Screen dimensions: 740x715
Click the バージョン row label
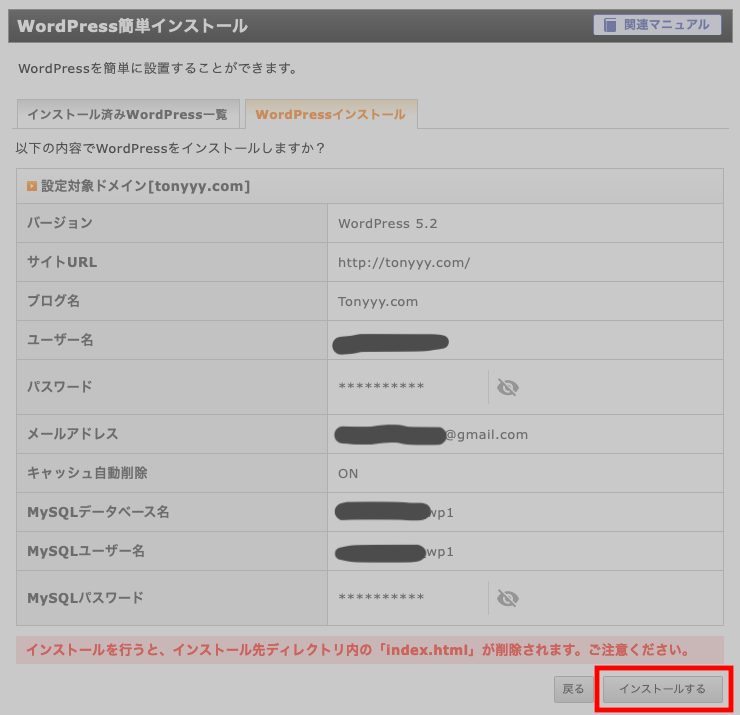(60, 223)
